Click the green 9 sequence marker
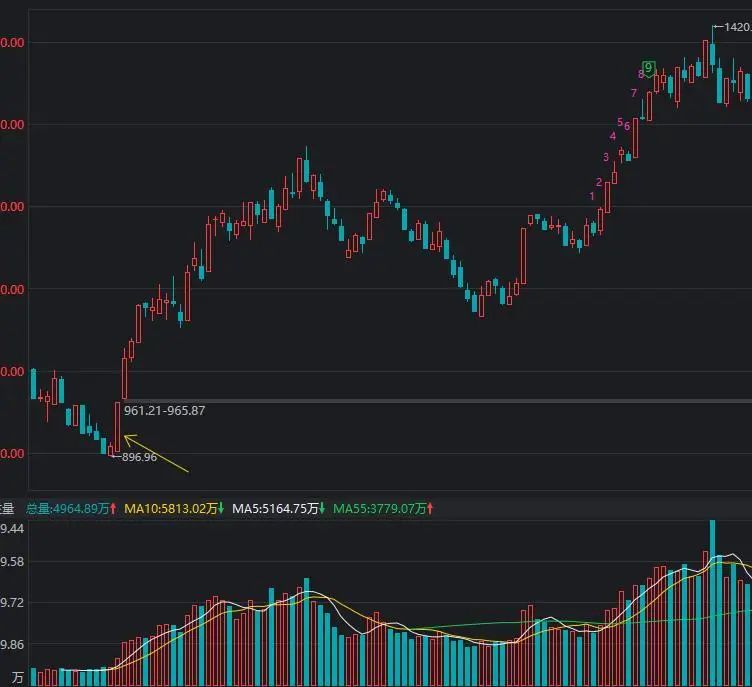This screenshot has height=687, width=752. point(649,67)
